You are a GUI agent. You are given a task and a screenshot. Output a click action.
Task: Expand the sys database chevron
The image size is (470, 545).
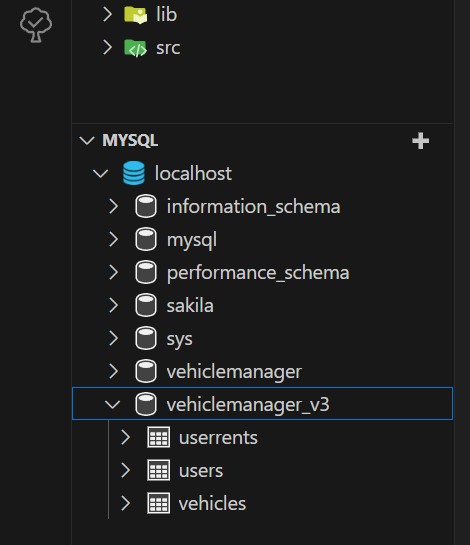[114, 338]
